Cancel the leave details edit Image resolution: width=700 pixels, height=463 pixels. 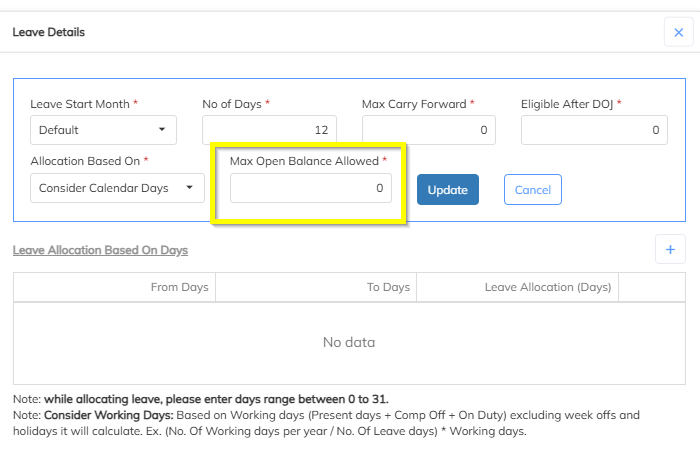[x=533, y=189]
